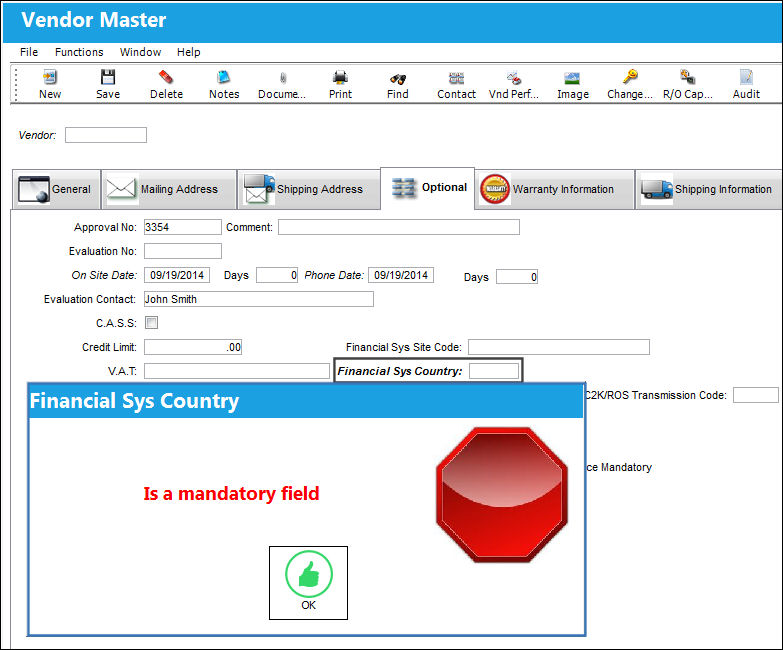Click Days field beside Phone Date
783x650 pixels.
tap(517, 277)
